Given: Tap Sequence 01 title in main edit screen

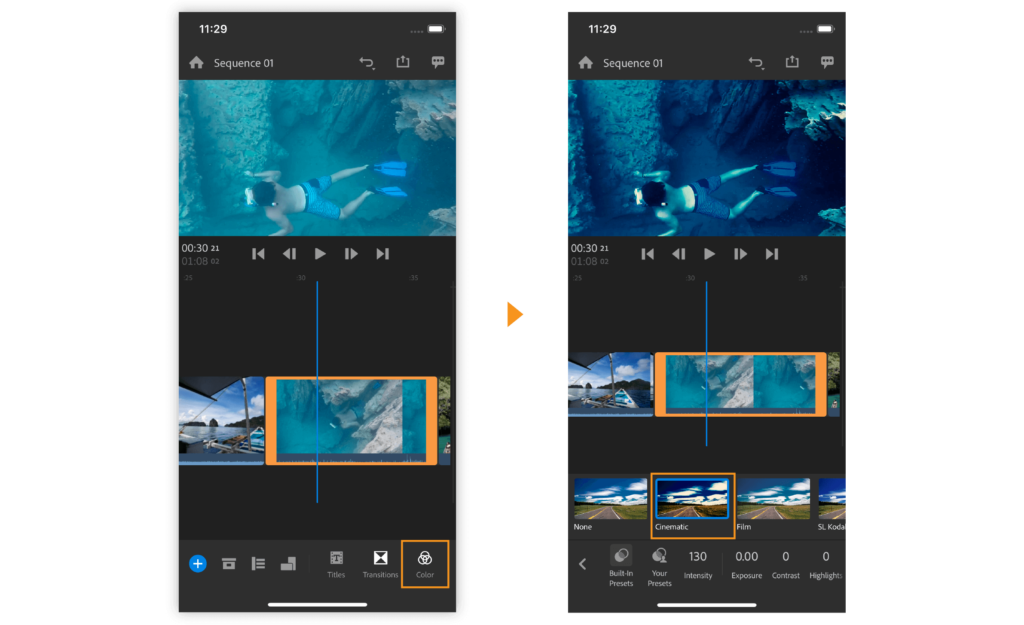Looking at the screenshot, I should [244, 63].
